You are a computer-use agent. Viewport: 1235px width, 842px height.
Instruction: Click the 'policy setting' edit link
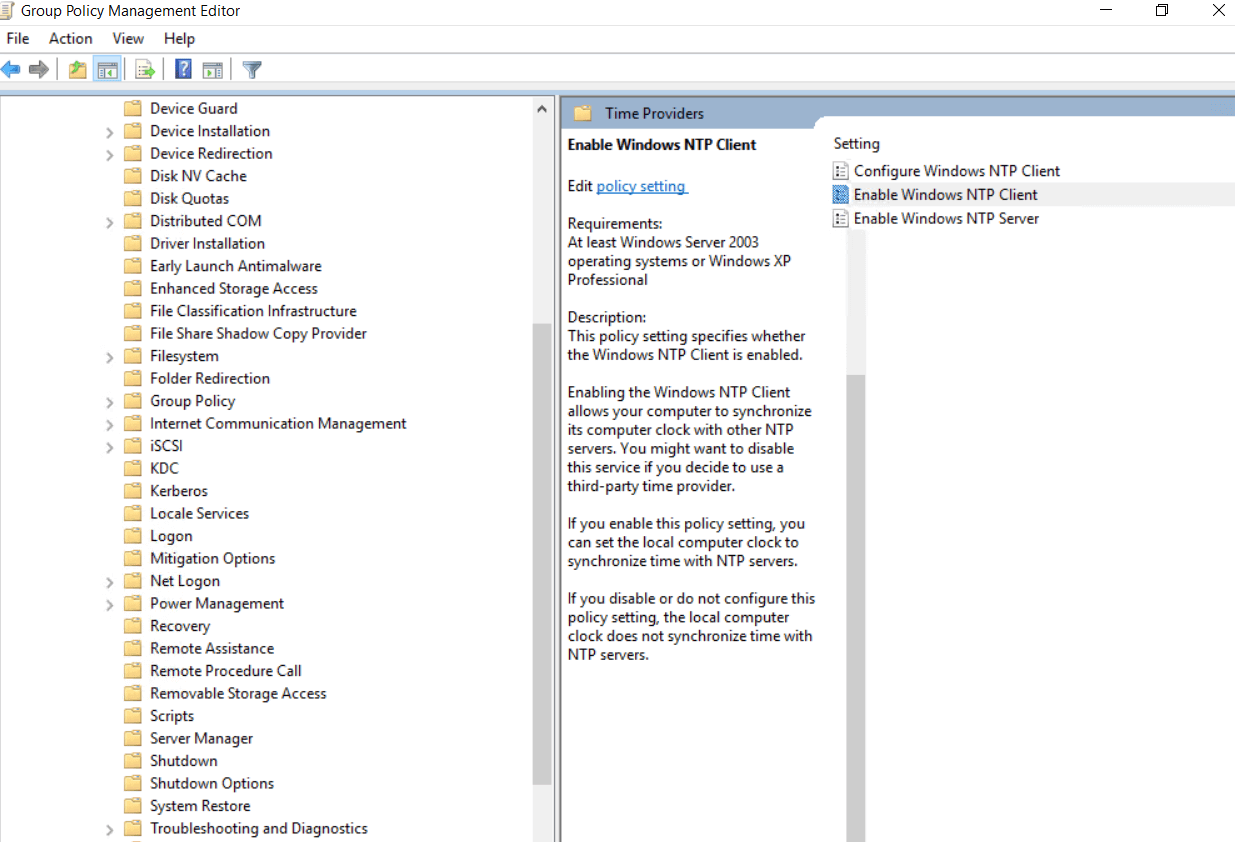point(641,186)
